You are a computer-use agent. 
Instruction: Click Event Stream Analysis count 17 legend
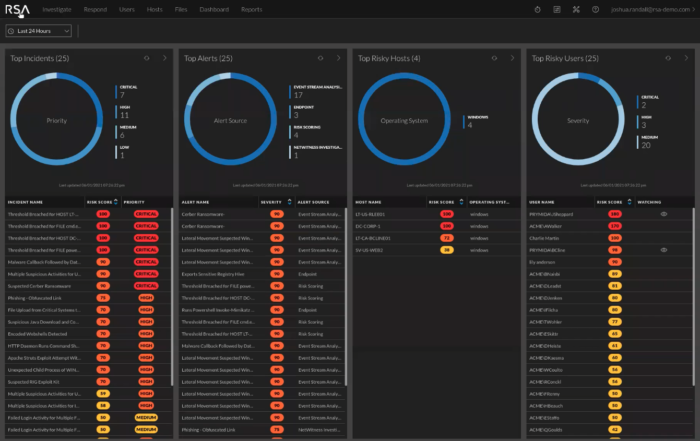tap(298, 95)
